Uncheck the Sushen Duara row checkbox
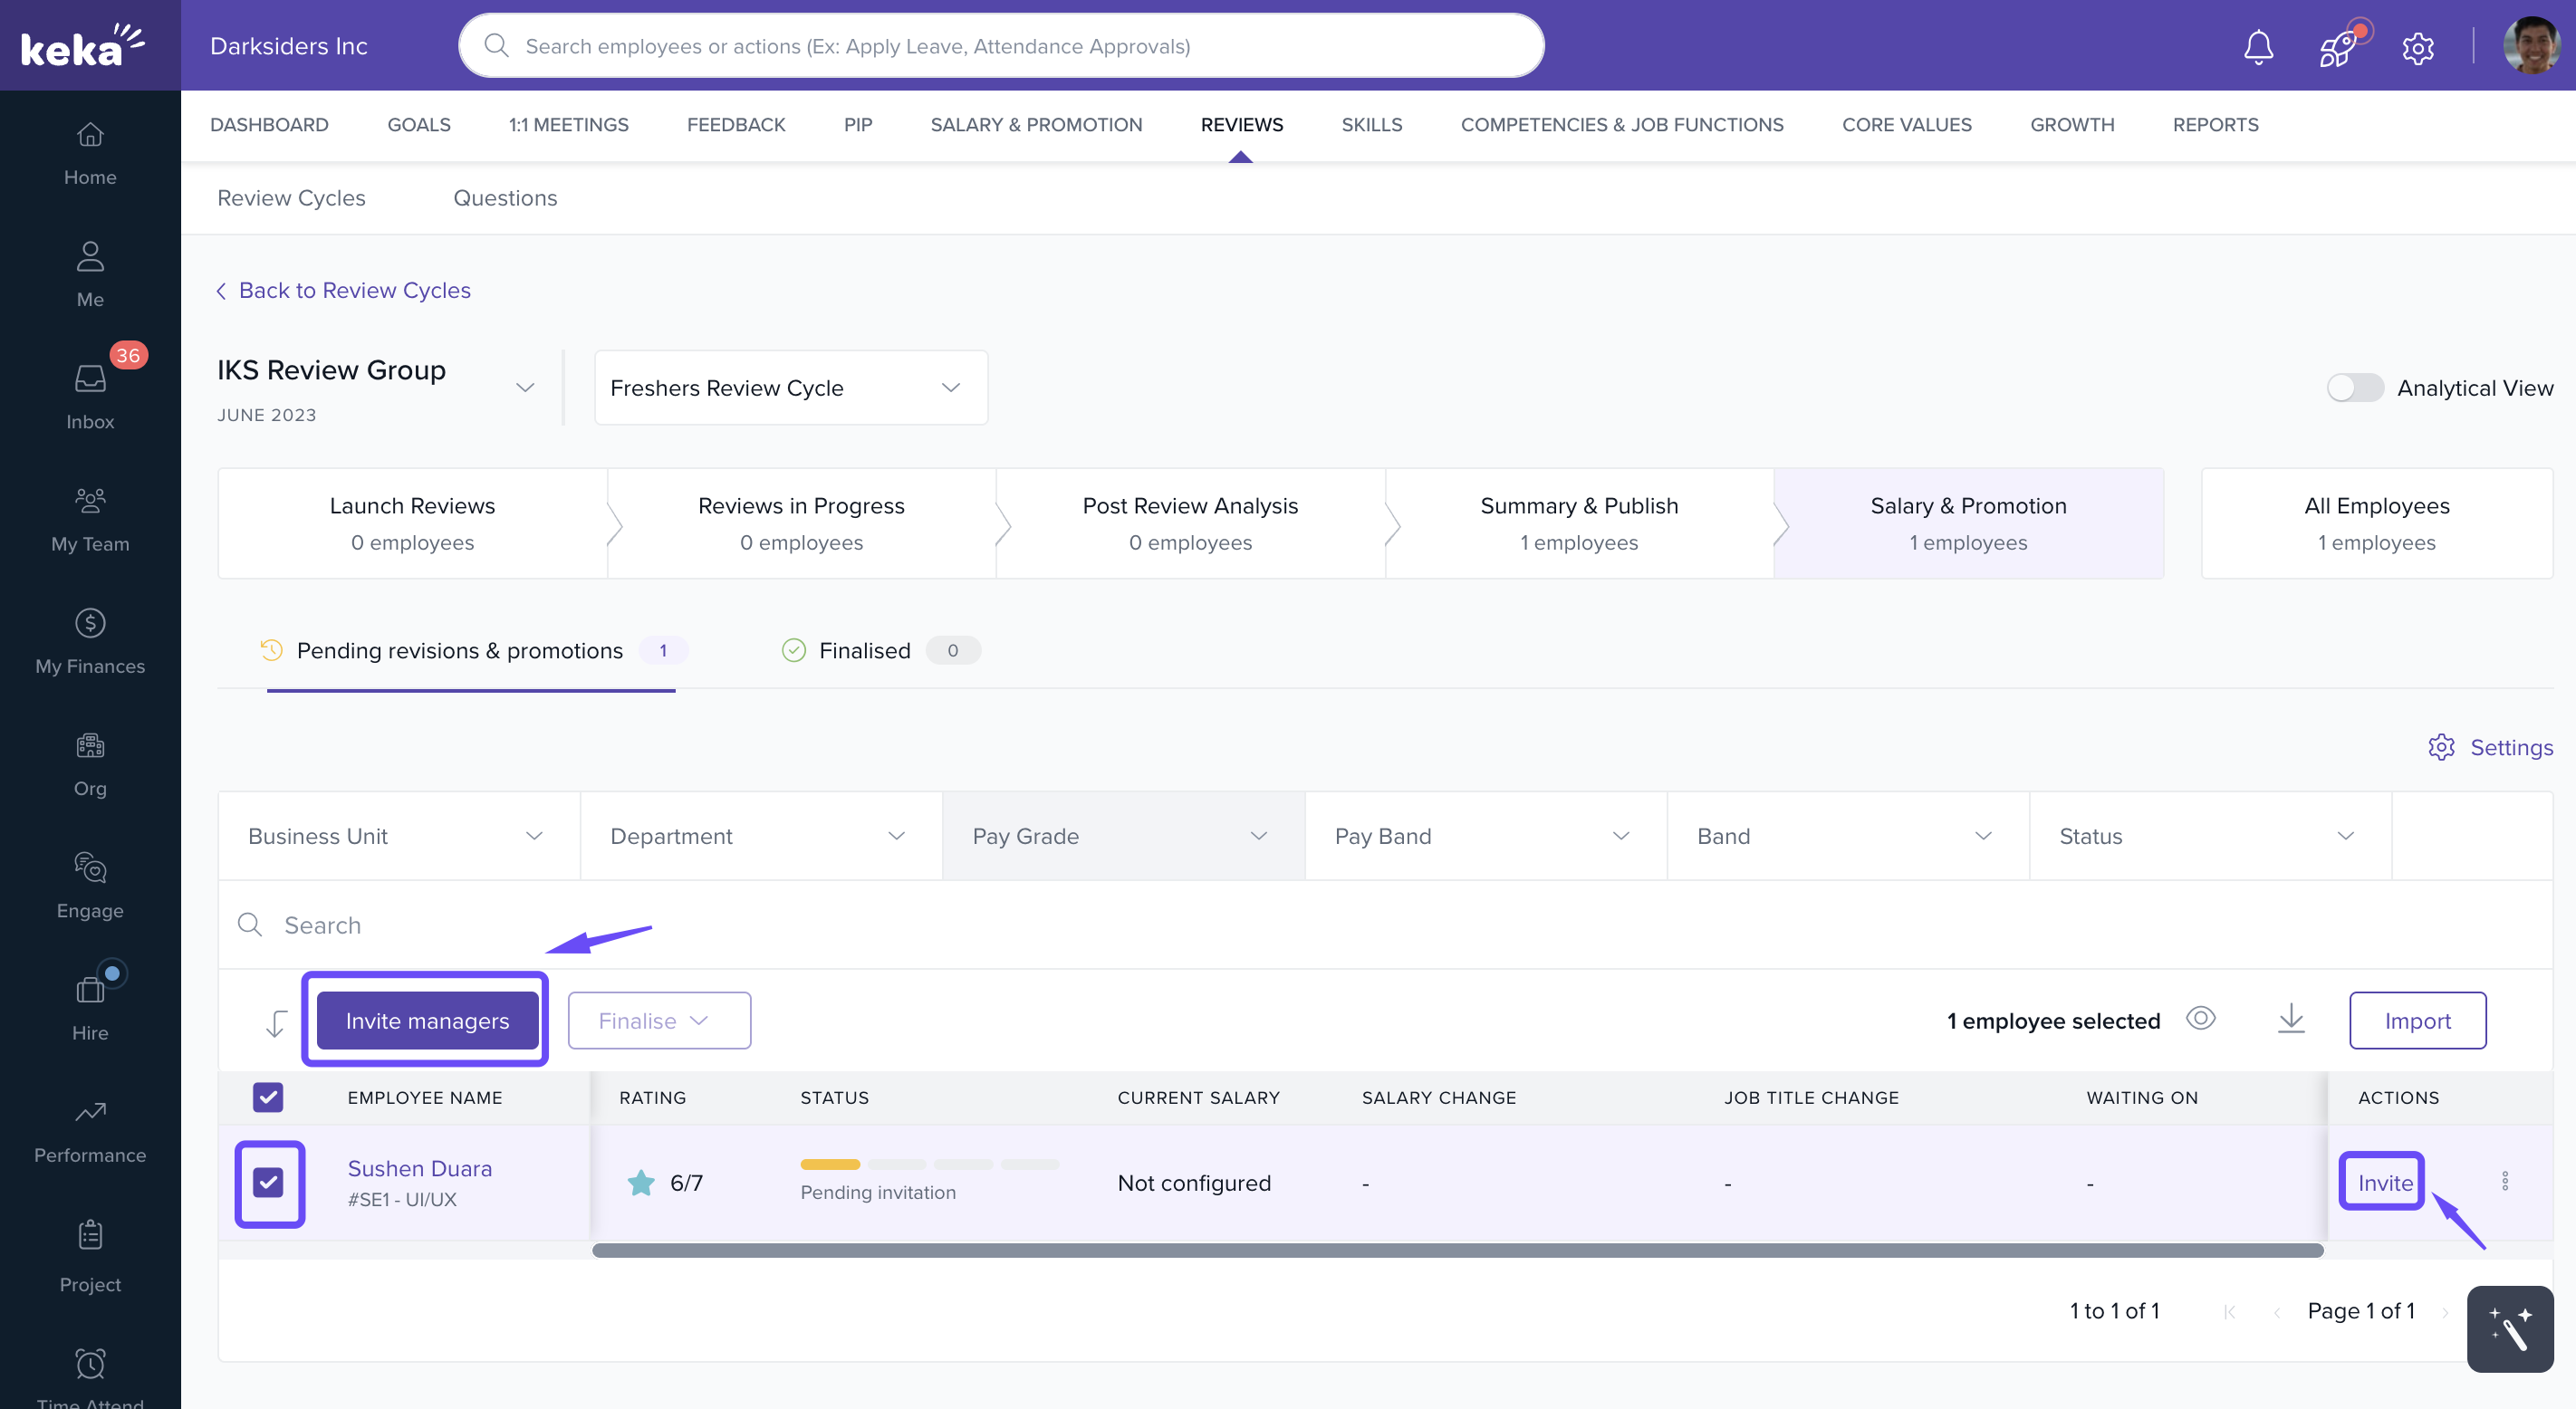Image resolution: width=2576 pixels, height=1409 pixels. click(268, 1182)
